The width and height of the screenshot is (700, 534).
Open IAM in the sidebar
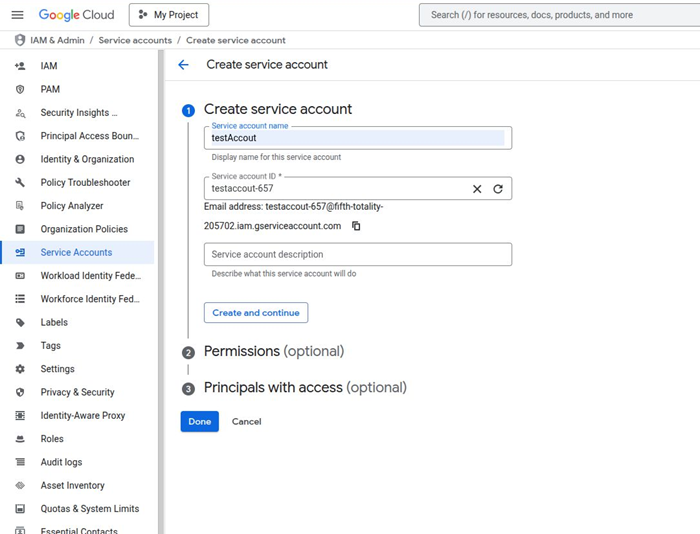(x=48, y=66)
